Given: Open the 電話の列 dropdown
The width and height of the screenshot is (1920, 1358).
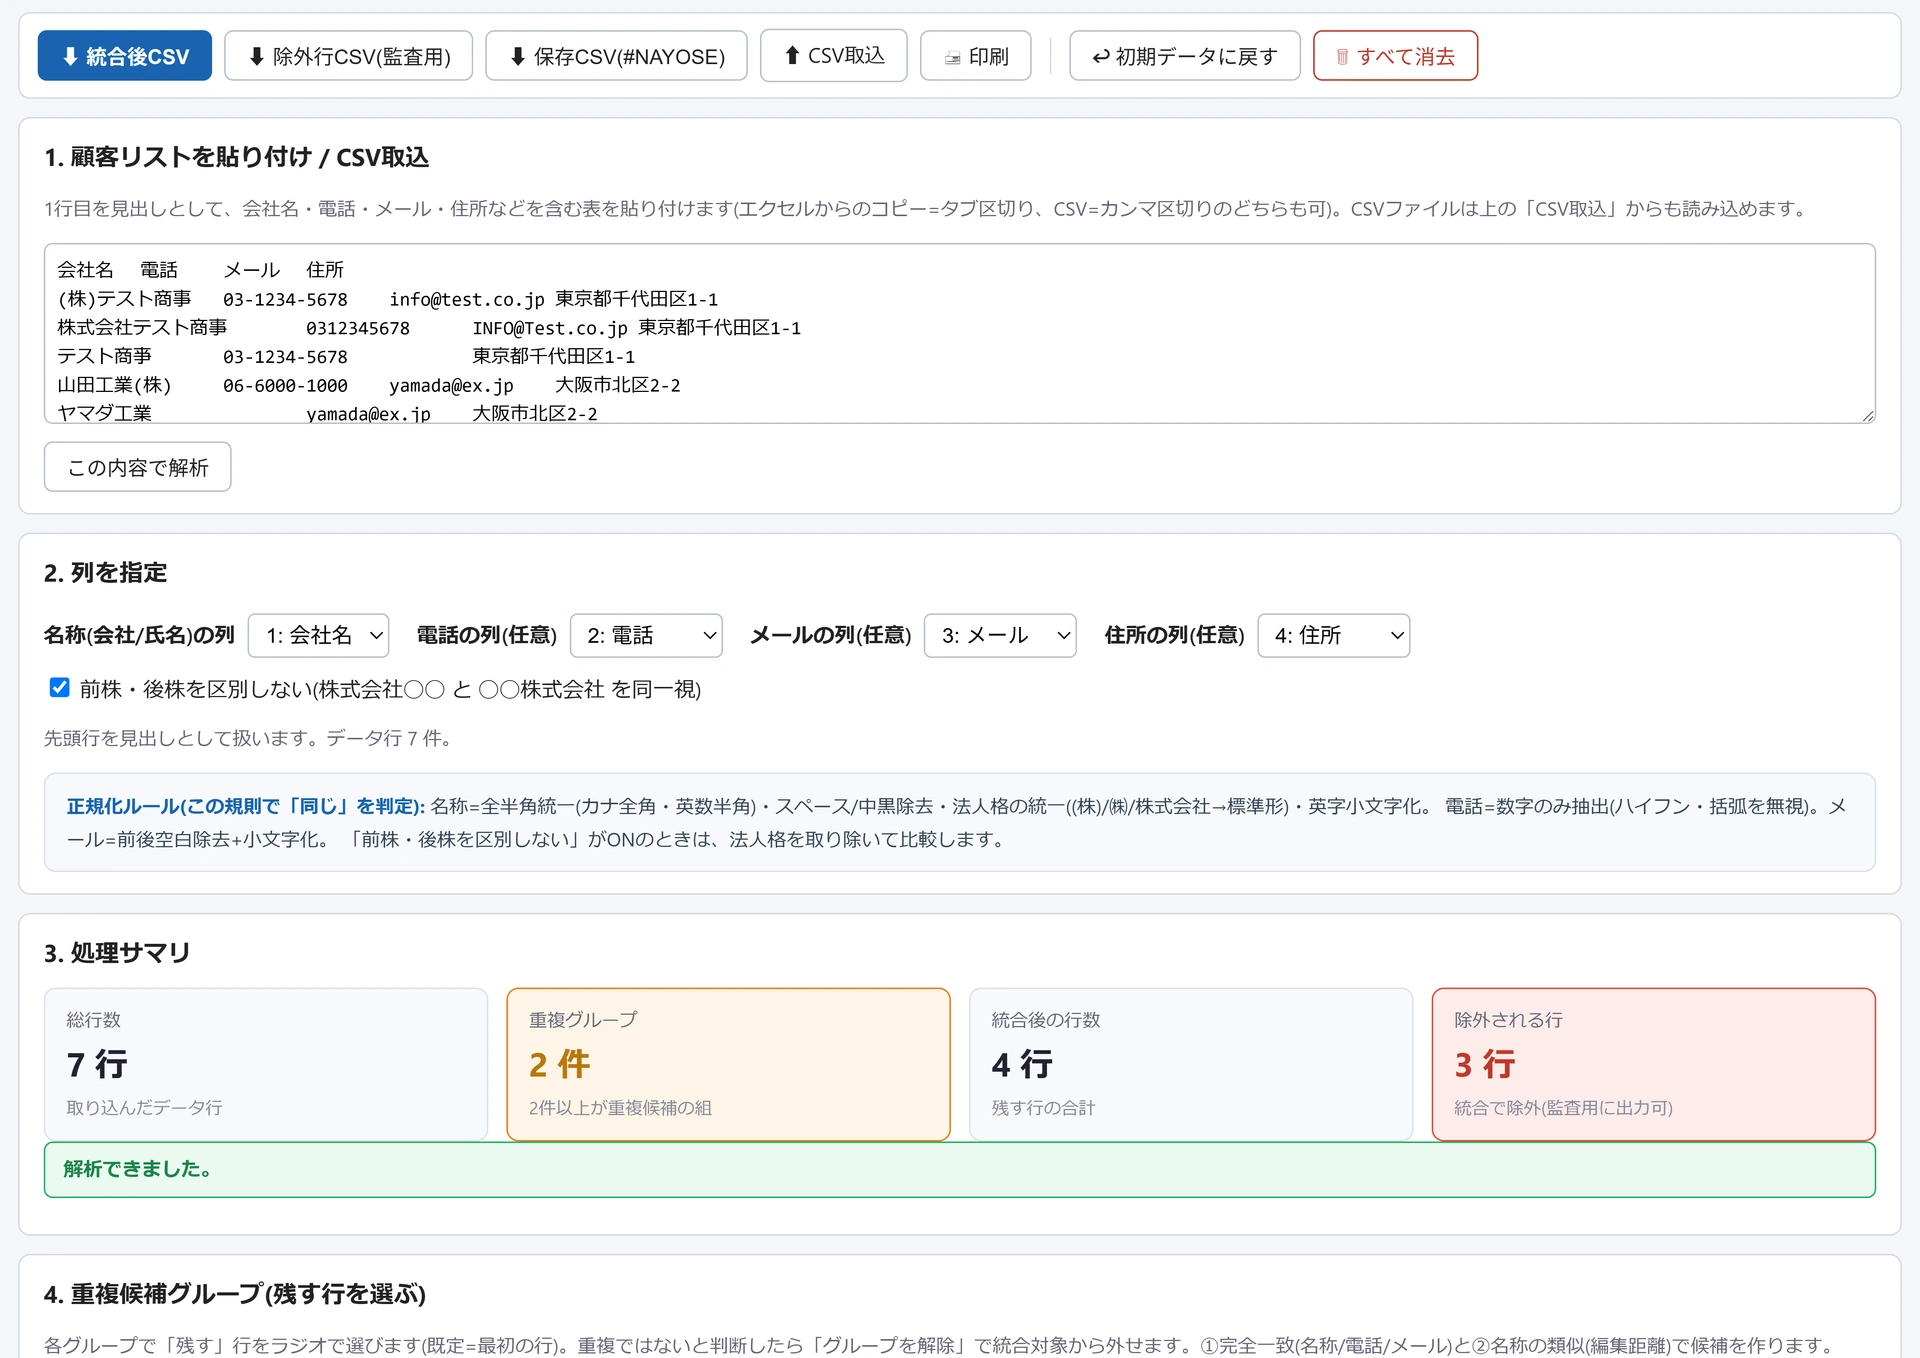Looking at the screenshot, I should pos(646,635).
